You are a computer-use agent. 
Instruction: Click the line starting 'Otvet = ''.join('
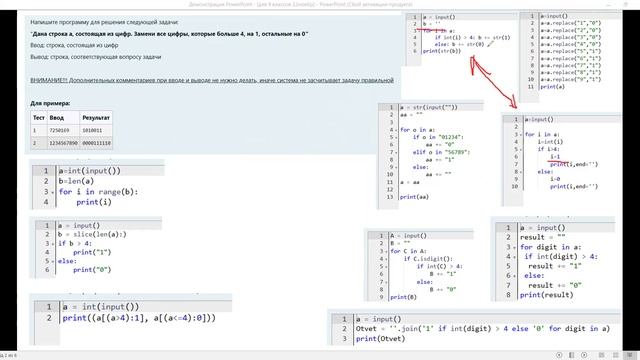click(483, 329)
